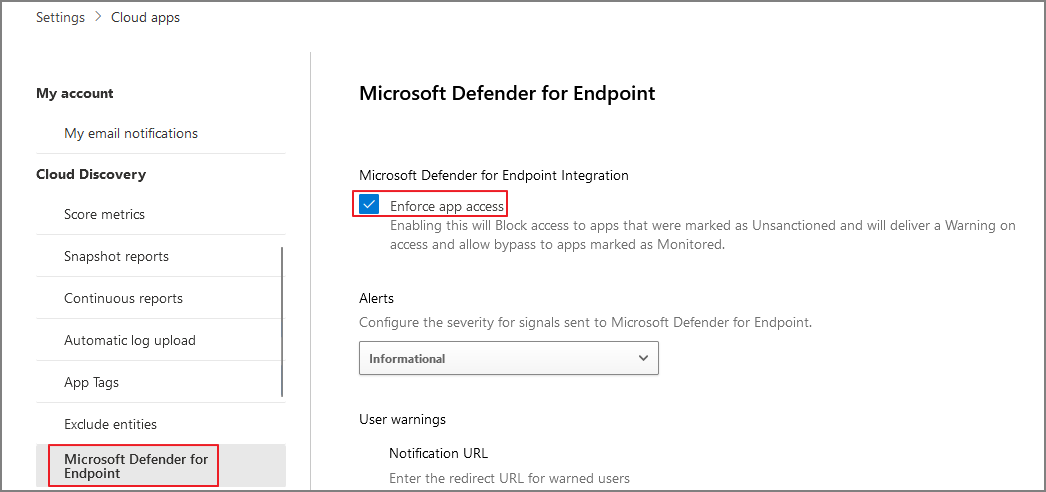Click the Microsoft Defender for Endpoint Integration label

[494, 175]
